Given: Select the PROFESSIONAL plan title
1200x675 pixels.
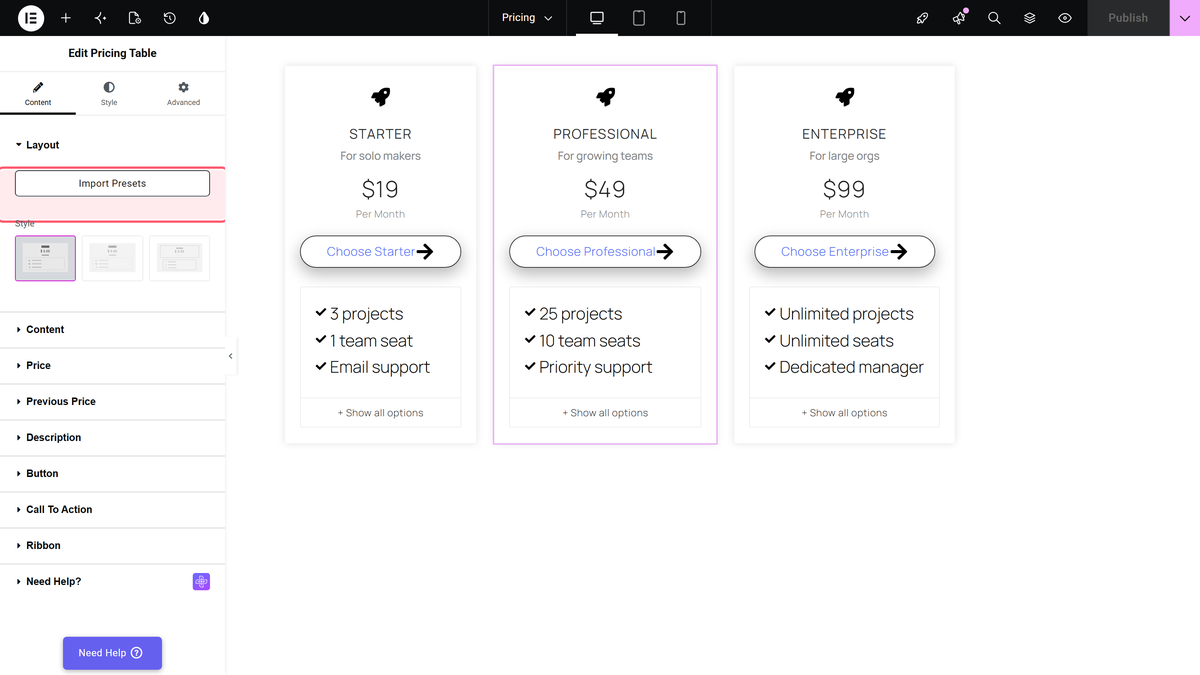Looking at the screenshot, I should pos(605,134).
